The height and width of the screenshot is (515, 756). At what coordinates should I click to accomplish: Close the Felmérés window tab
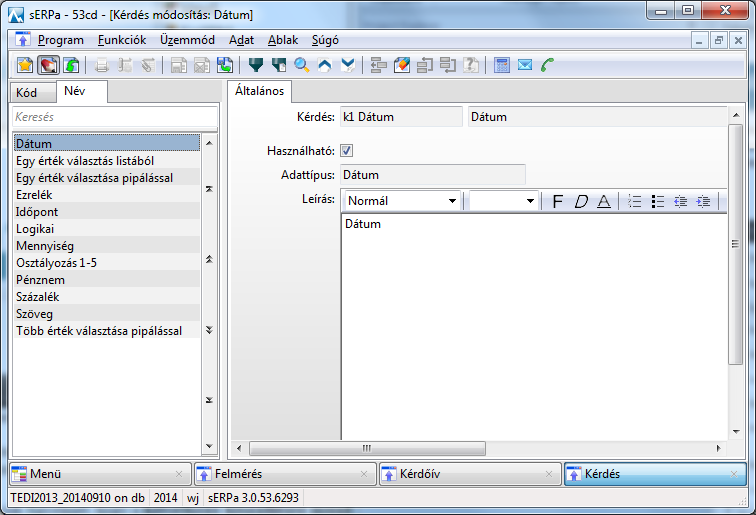pos(364,474)
